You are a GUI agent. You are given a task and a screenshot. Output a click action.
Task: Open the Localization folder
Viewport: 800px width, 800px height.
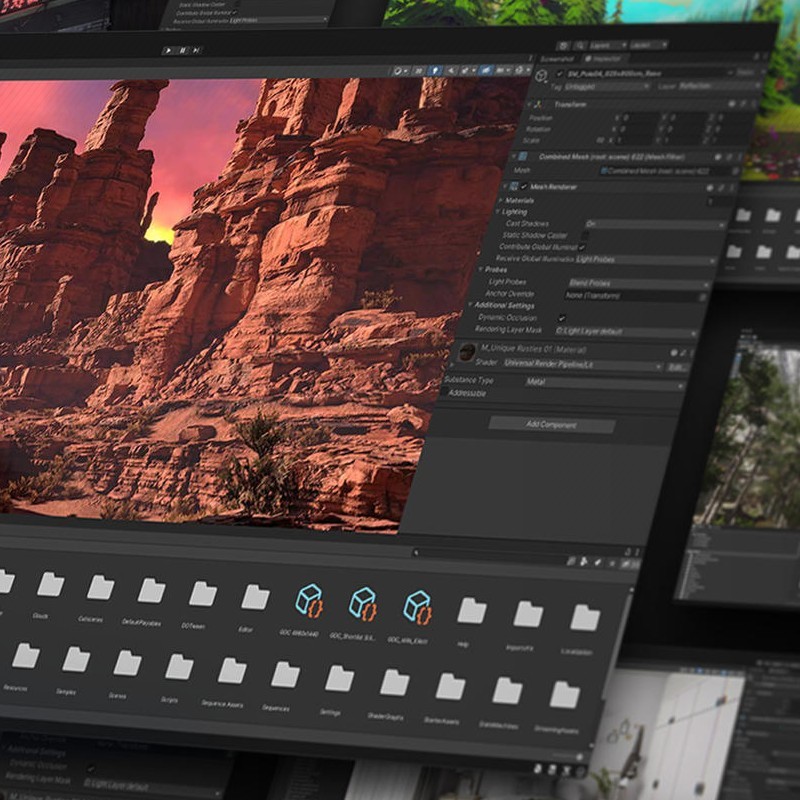click(x=585, y=618)
